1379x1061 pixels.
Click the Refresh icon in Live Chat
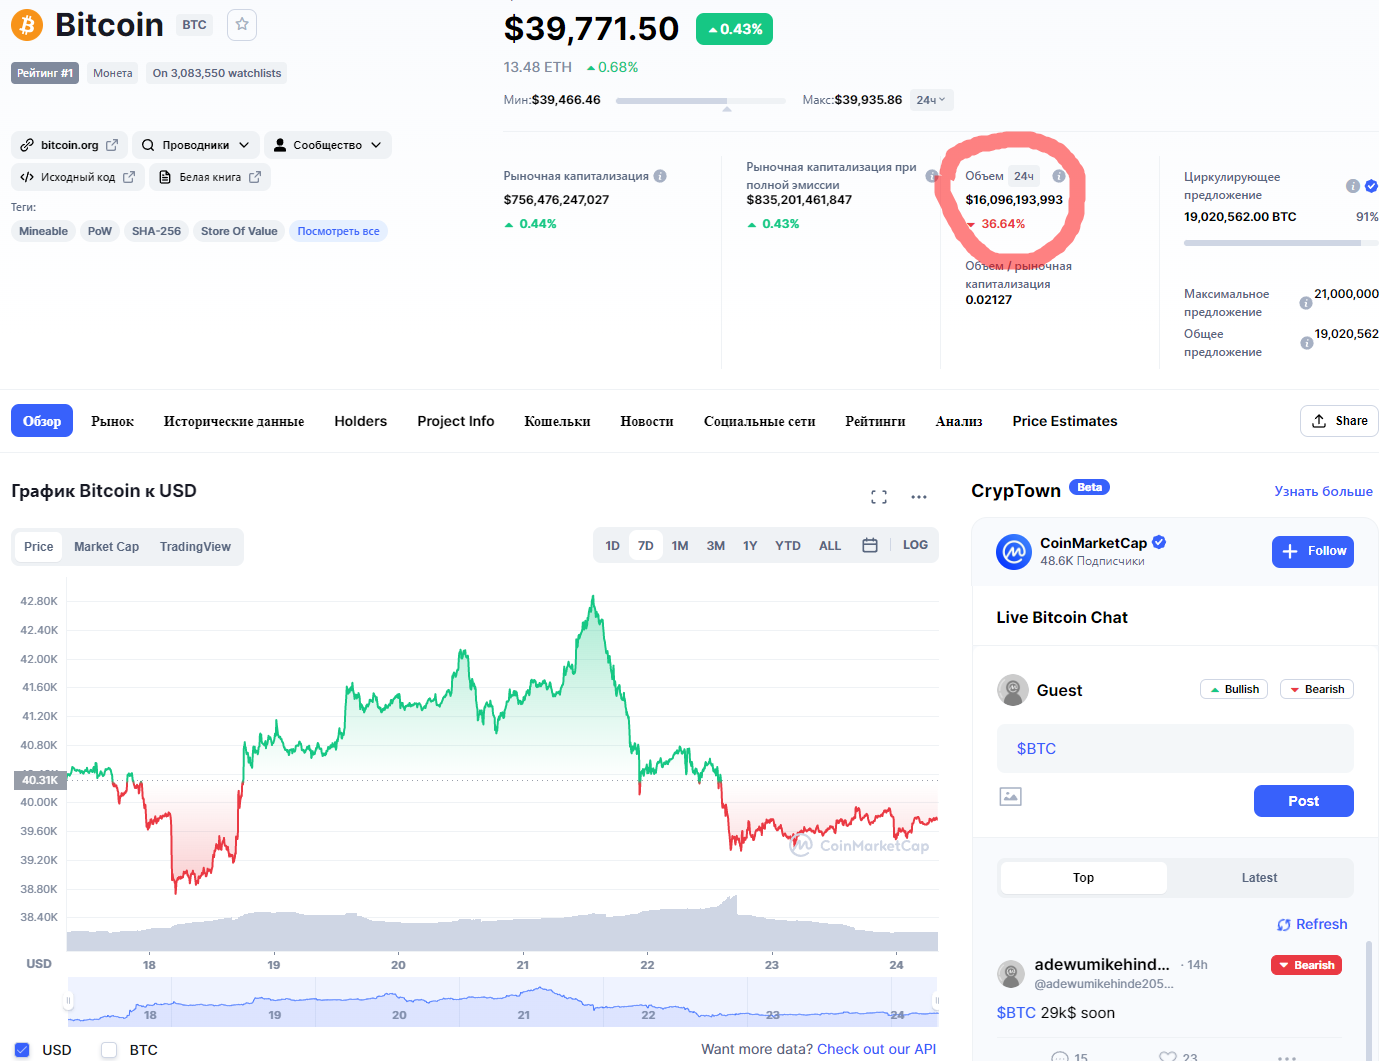[1284, 925]
